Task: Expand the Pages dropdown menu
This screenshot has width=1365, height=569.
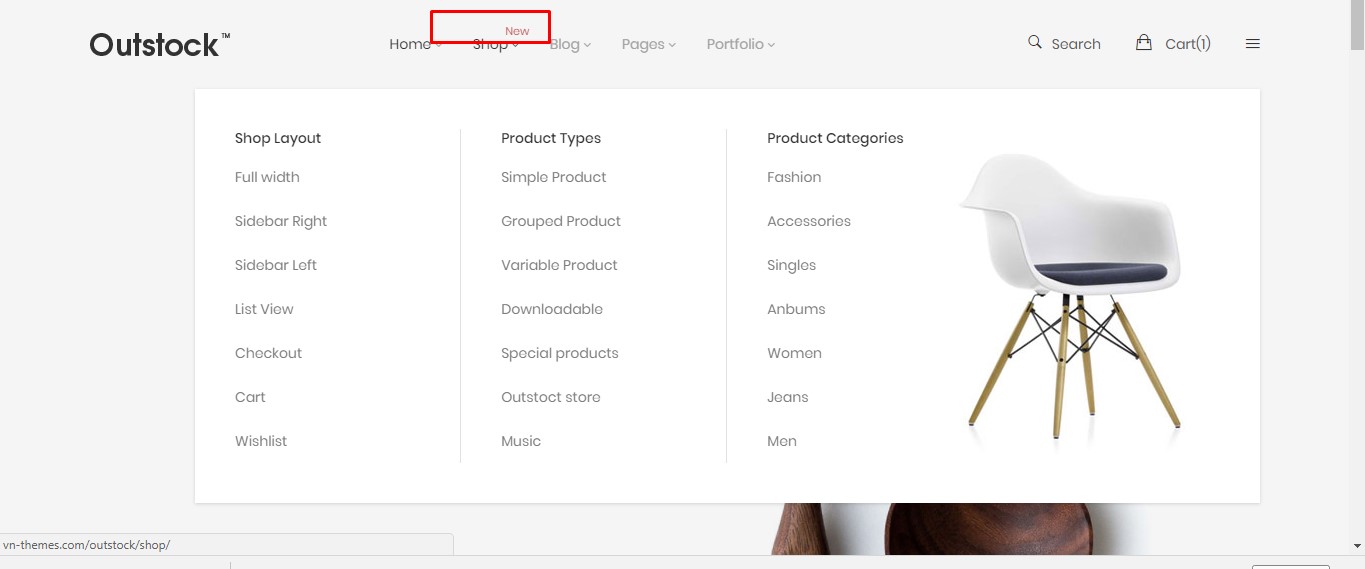Action: (x=648, y=44)
